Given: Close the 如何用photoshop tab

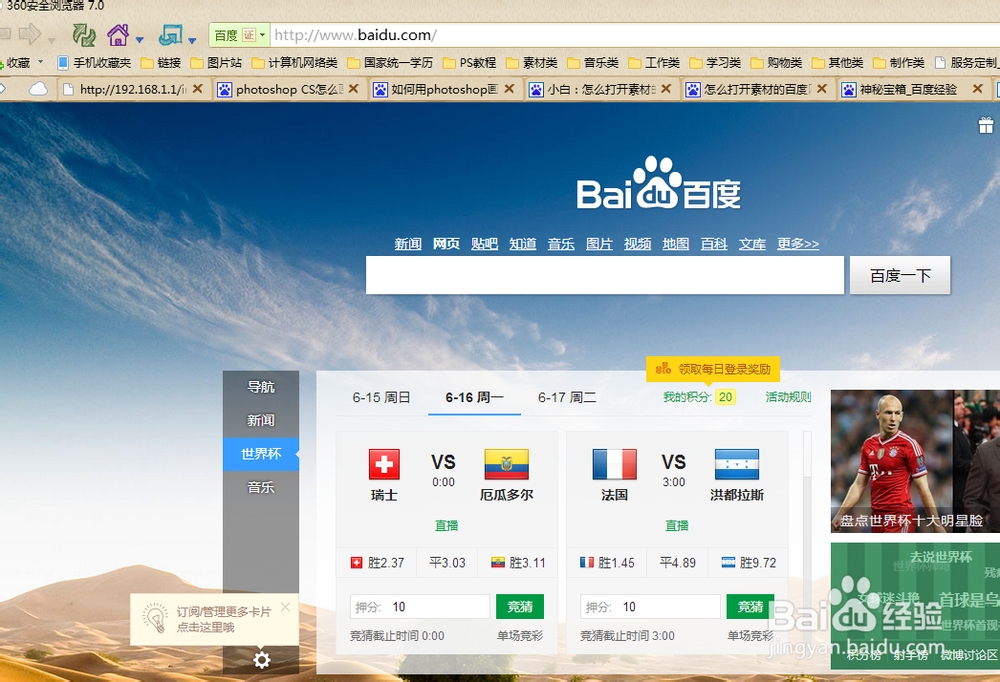Looking at the screenshot, I should [x=509, y=89].
